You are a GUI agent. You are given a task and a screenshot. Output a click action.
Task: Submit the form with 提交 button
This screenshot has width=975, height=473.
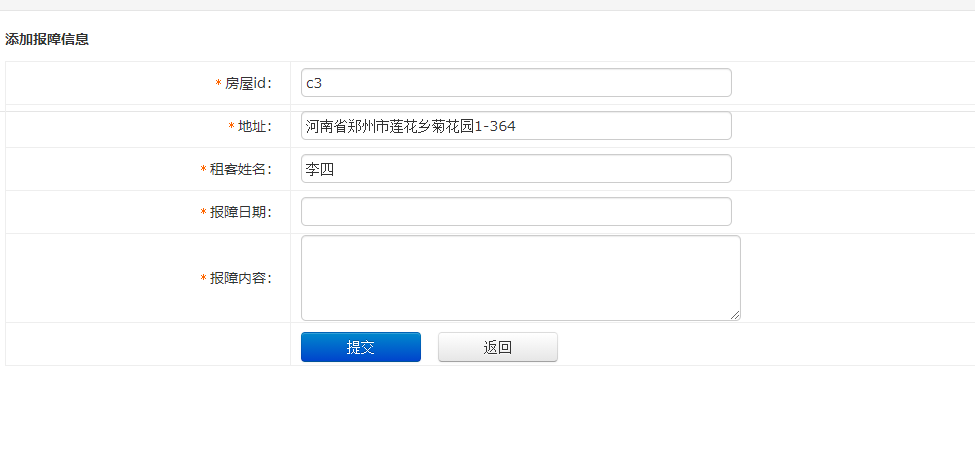361,347
